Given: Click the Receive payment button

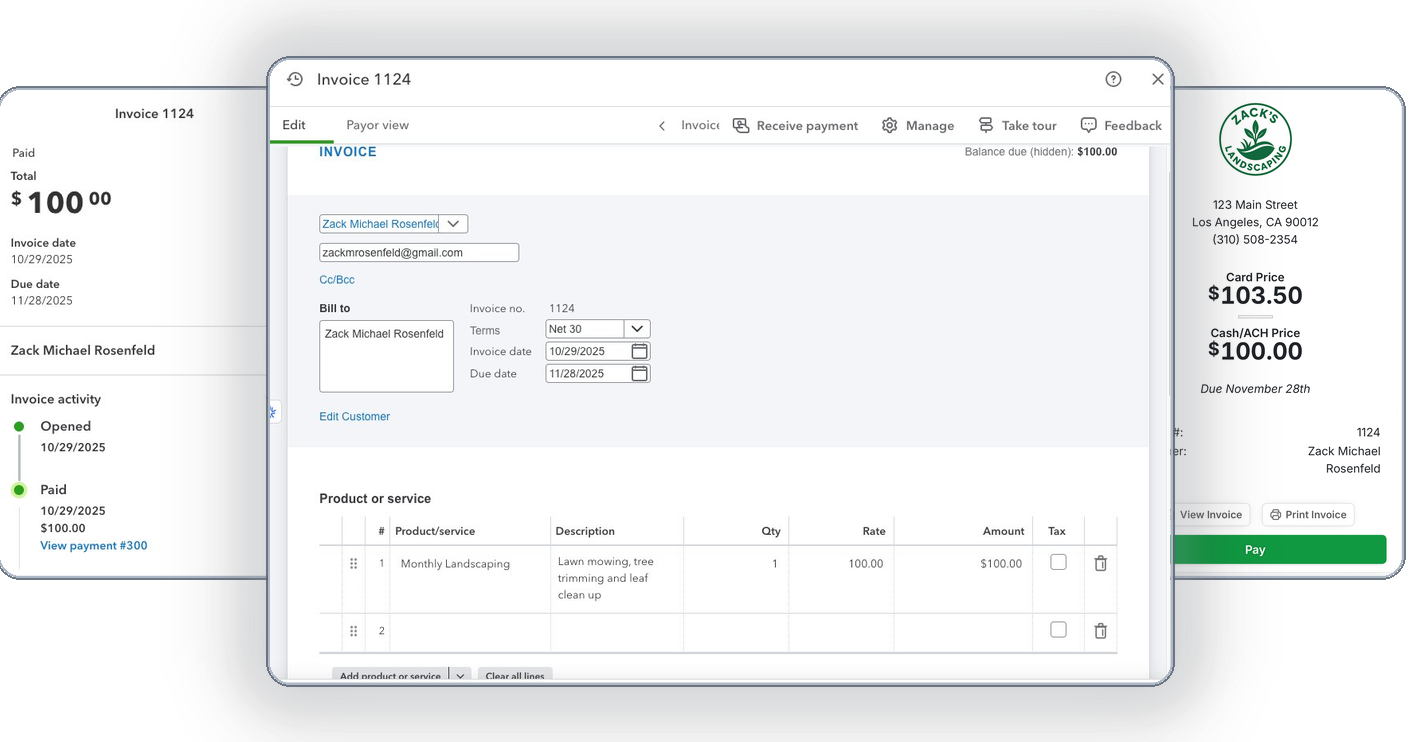Looking at the screenshot, I should coord(796,125).
